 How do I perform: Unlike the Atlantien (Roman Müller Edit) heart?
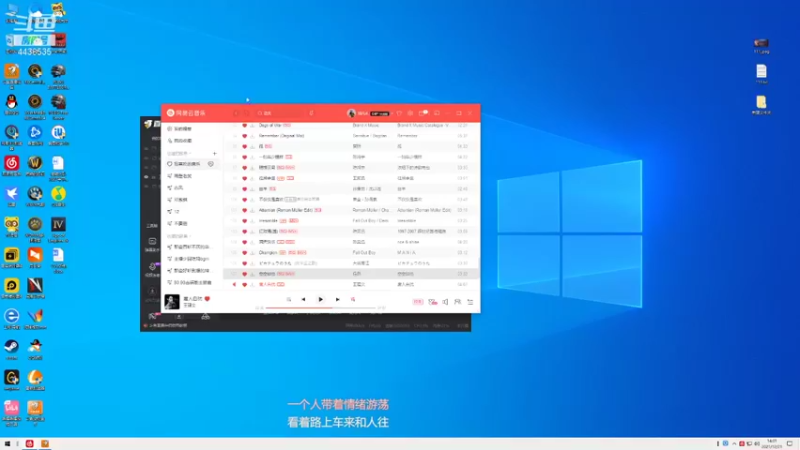(244, 210)
